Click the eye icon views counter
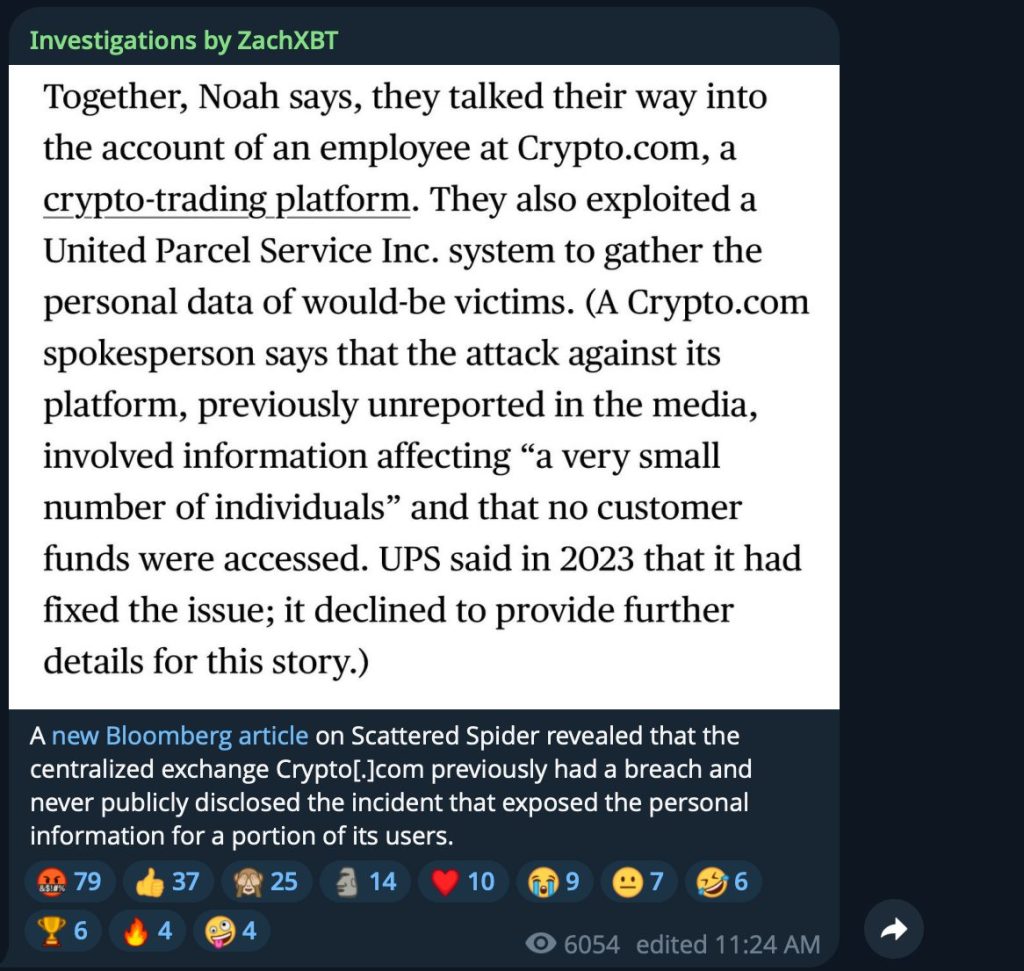This screenshot has width=1024, height=971. pos(541,944)
